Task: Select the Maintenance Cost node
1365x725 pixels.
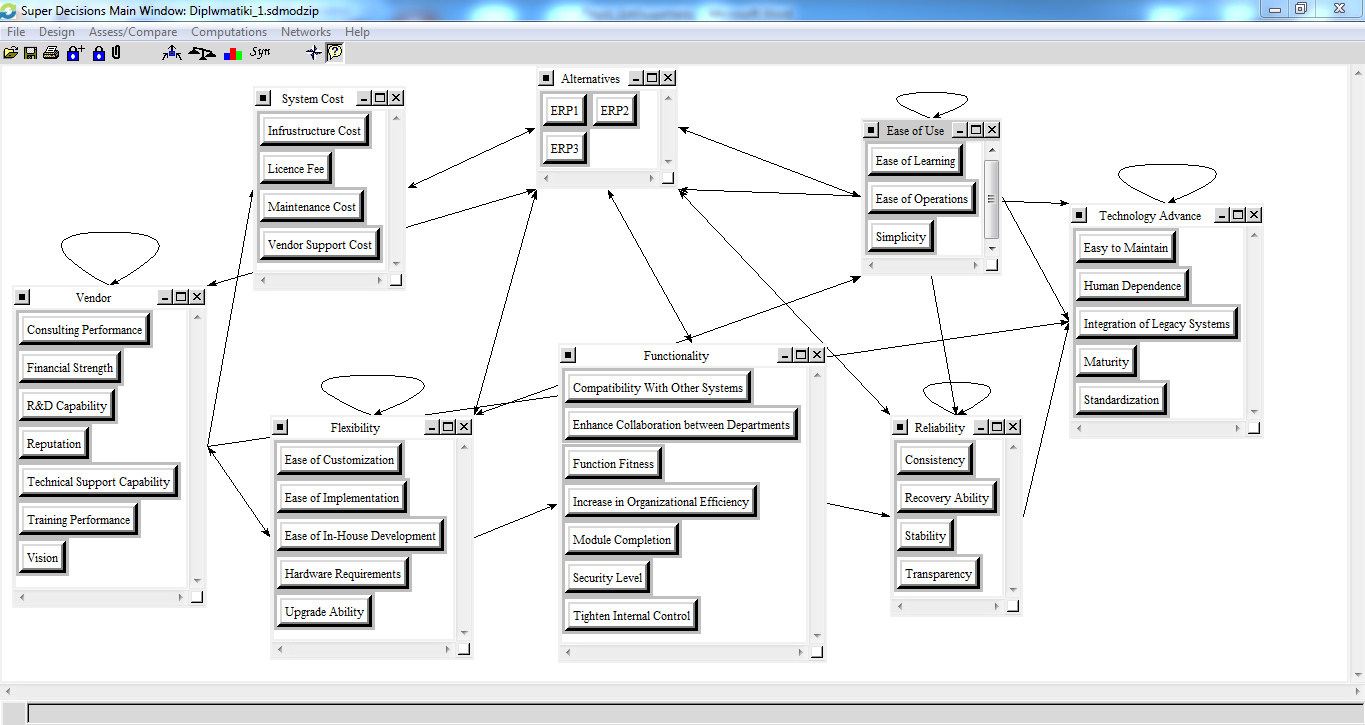Action: point(312,207)
